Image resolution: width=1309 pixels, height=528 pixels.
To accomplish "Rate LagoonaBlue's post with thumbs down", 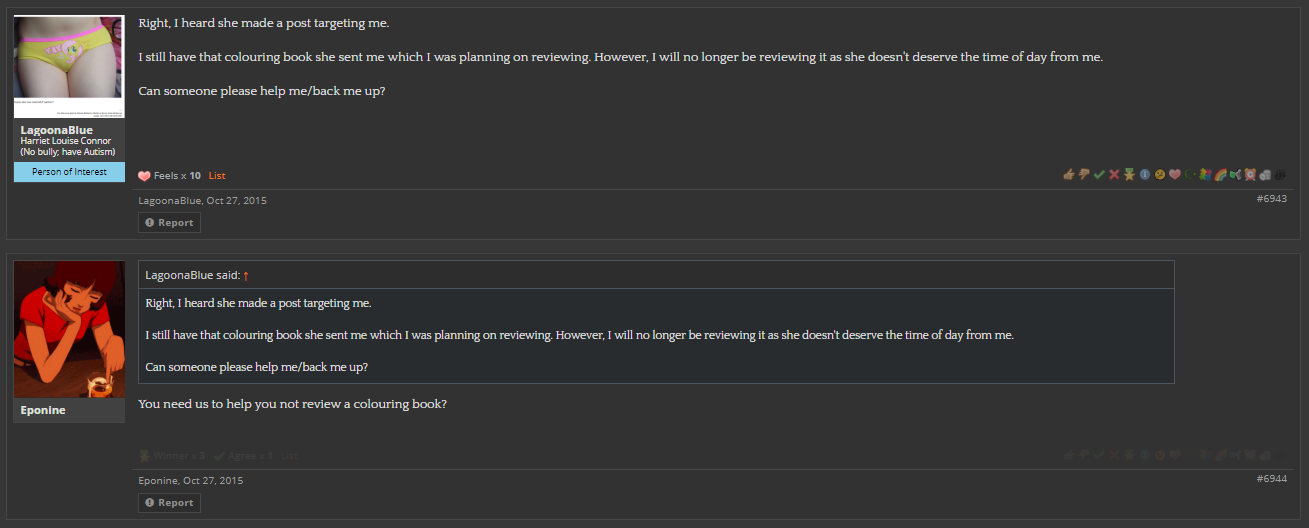I will (1084, 174).
